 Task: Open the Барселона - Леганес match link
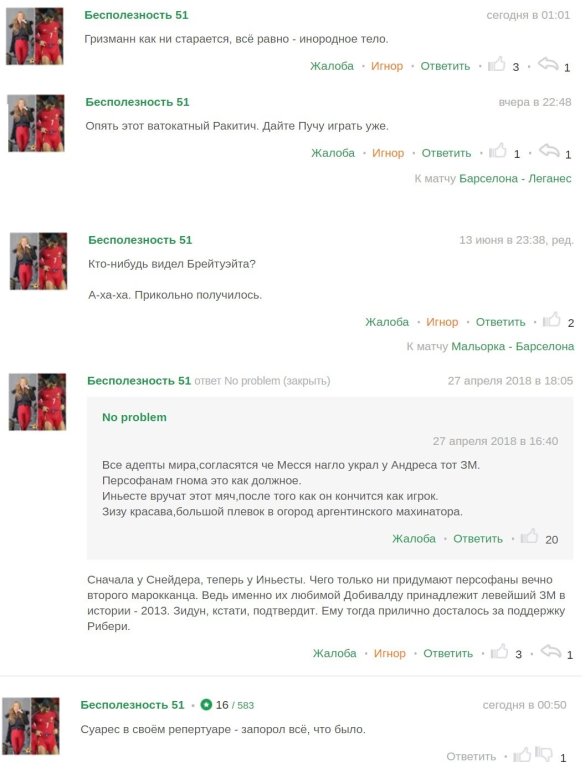click(515, 179)
